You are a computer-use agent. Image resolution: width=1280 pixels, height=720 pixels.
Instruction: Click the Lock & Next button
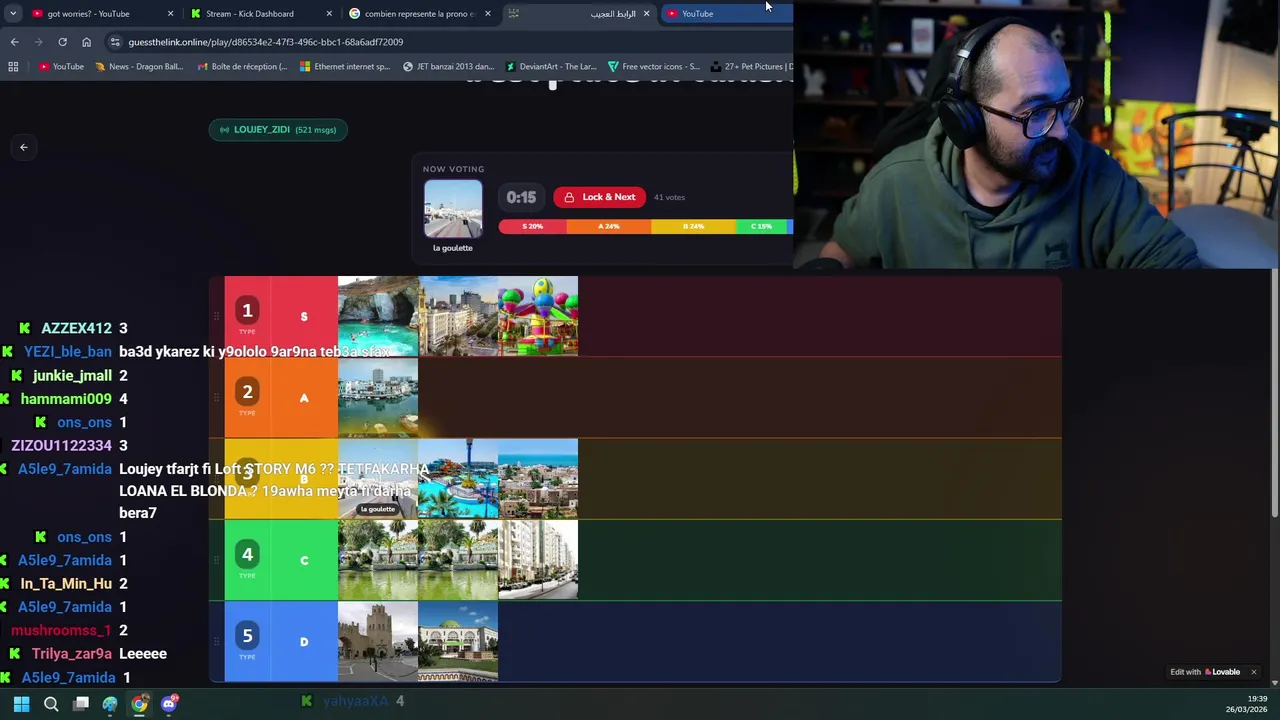click(600, 197)
